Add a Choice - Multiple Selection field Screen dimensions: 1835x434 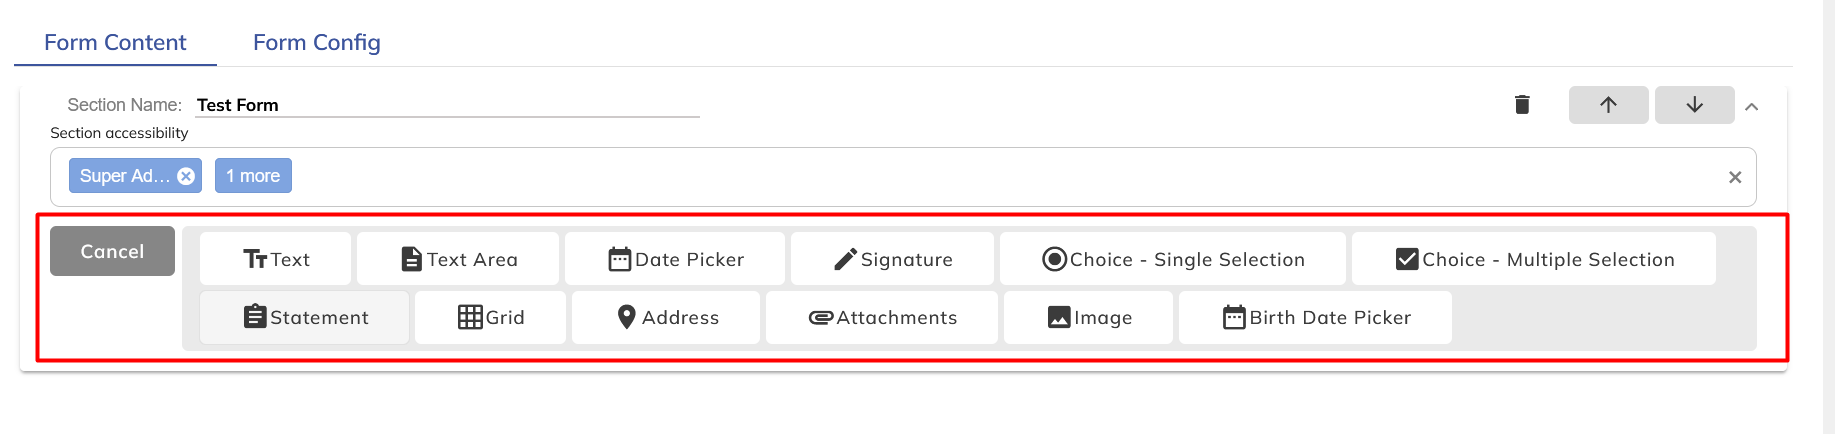coord(1534,259)
